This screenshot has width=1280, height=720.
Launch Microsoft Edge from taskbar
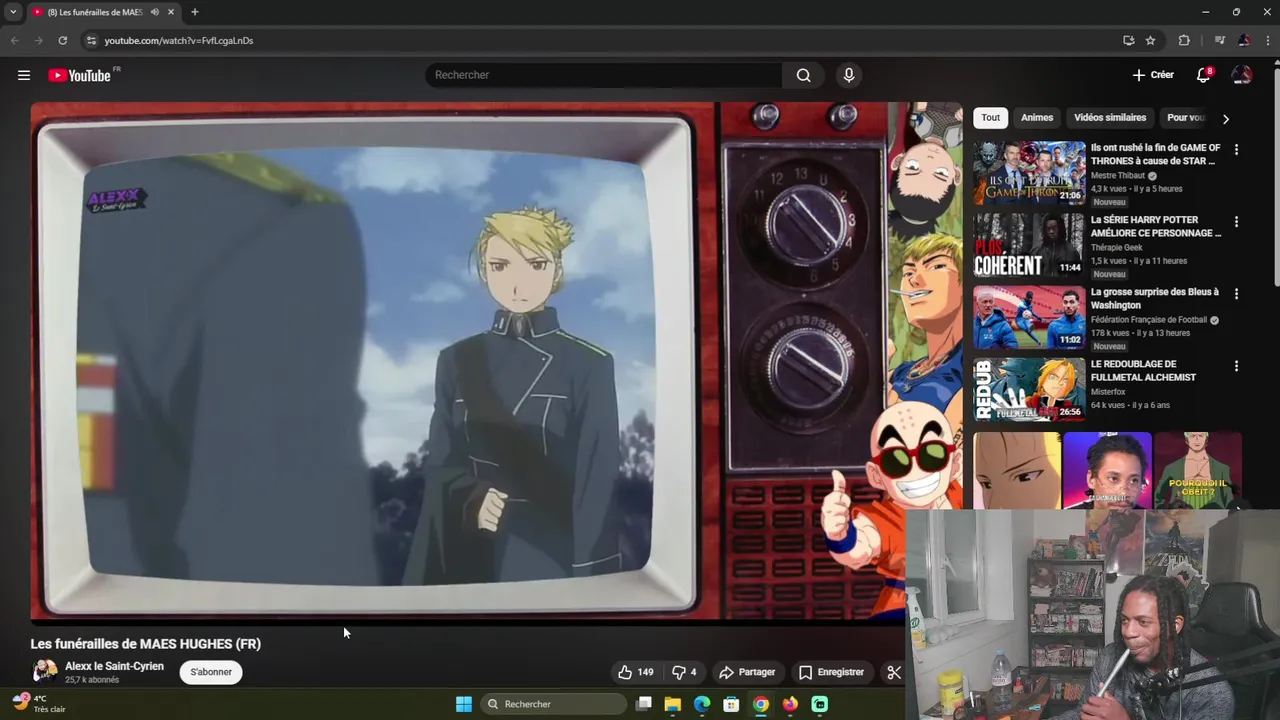702,704
